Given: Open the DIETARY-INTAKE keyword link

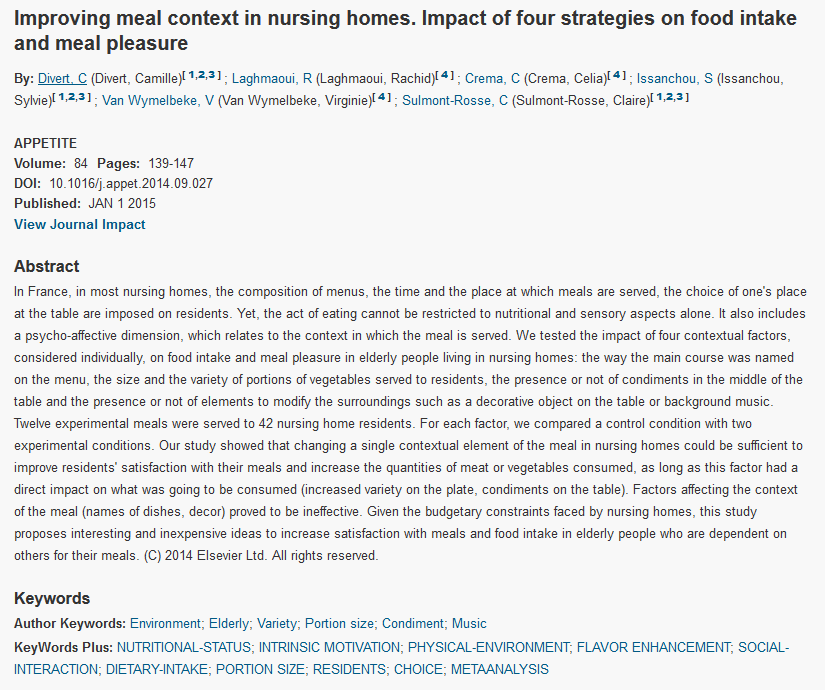Looking at the screenshot, I should point(157,669).
